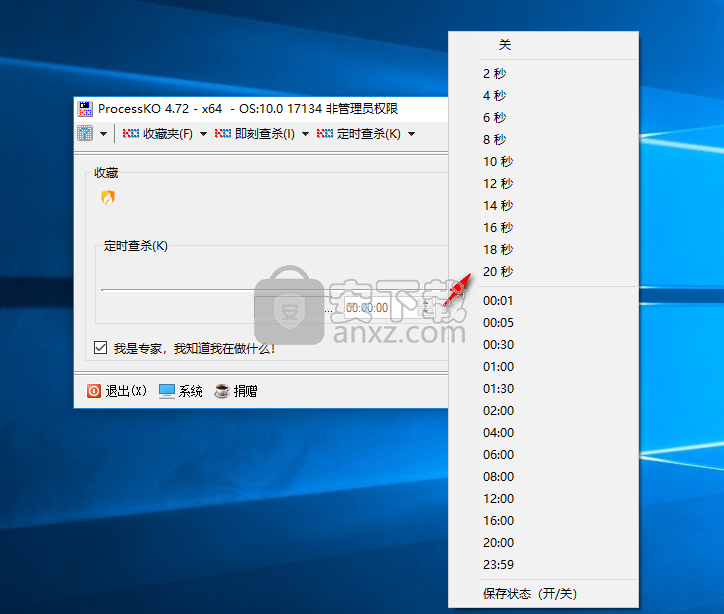Expand the arrow next to 即刻查杀(I)
The width and height of the screenshot is (724, 614).
[305, 134]
